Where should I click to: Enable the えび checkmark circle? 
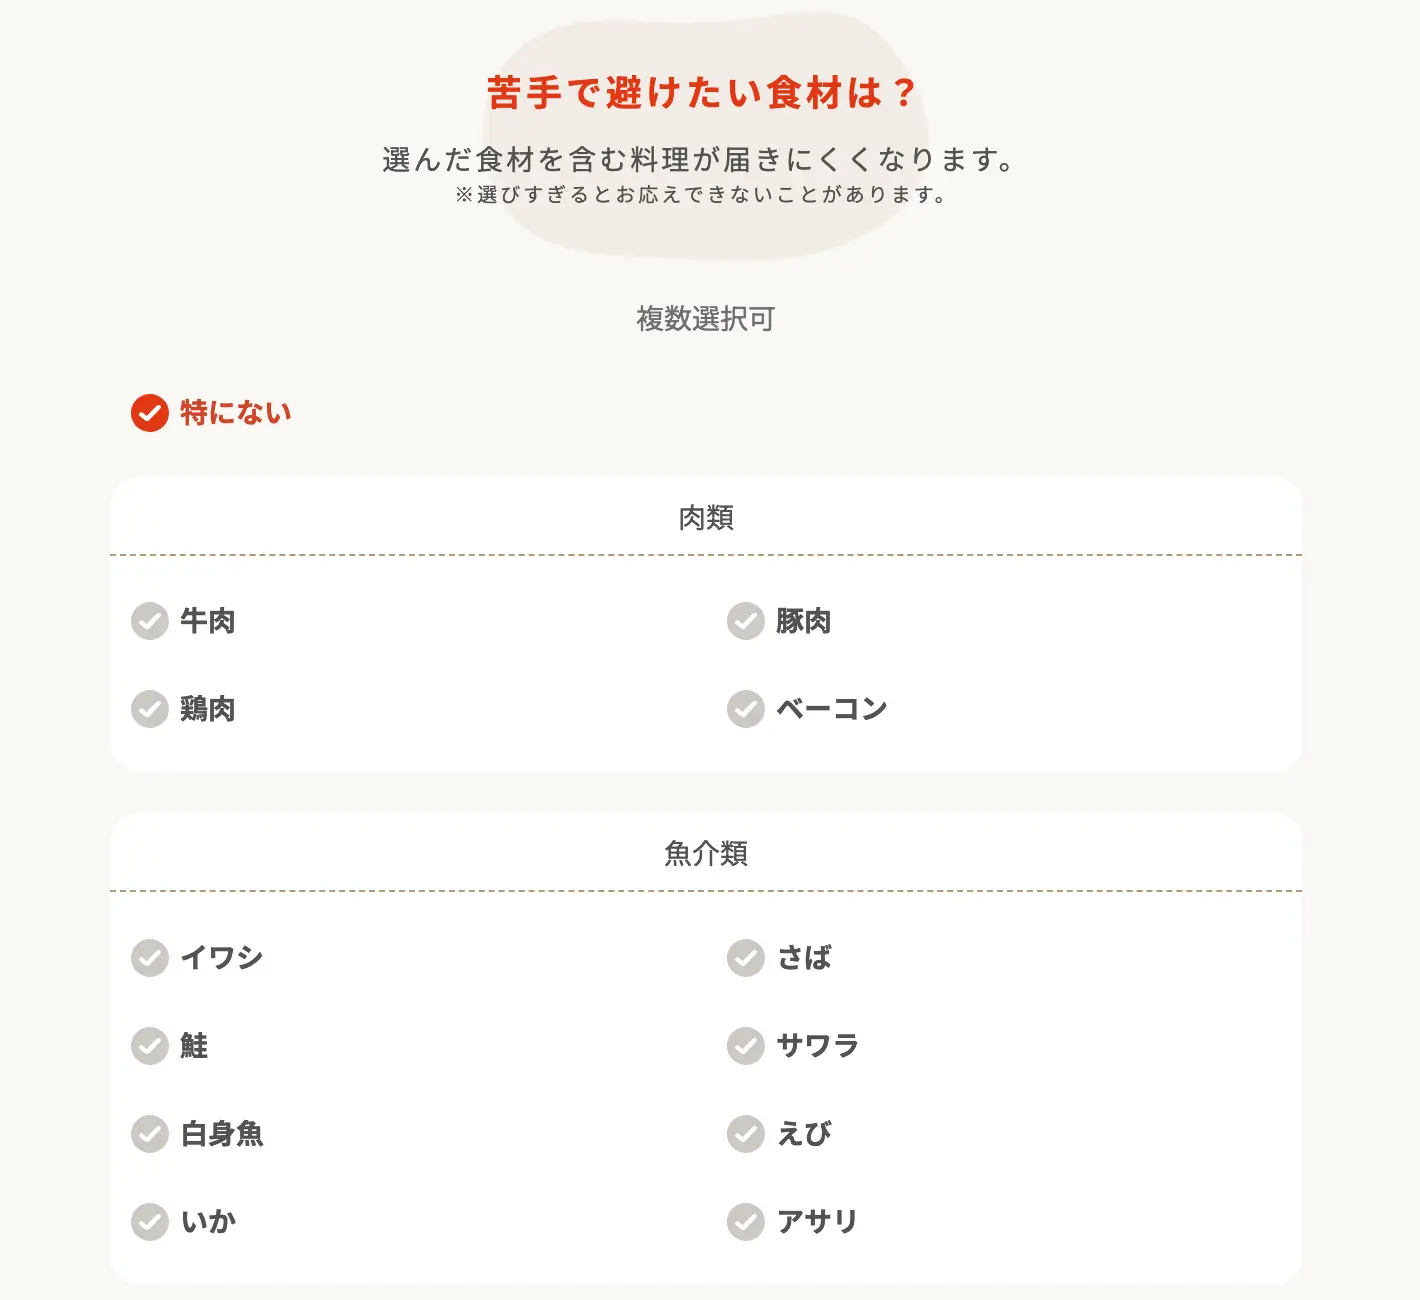[746, 1133]
